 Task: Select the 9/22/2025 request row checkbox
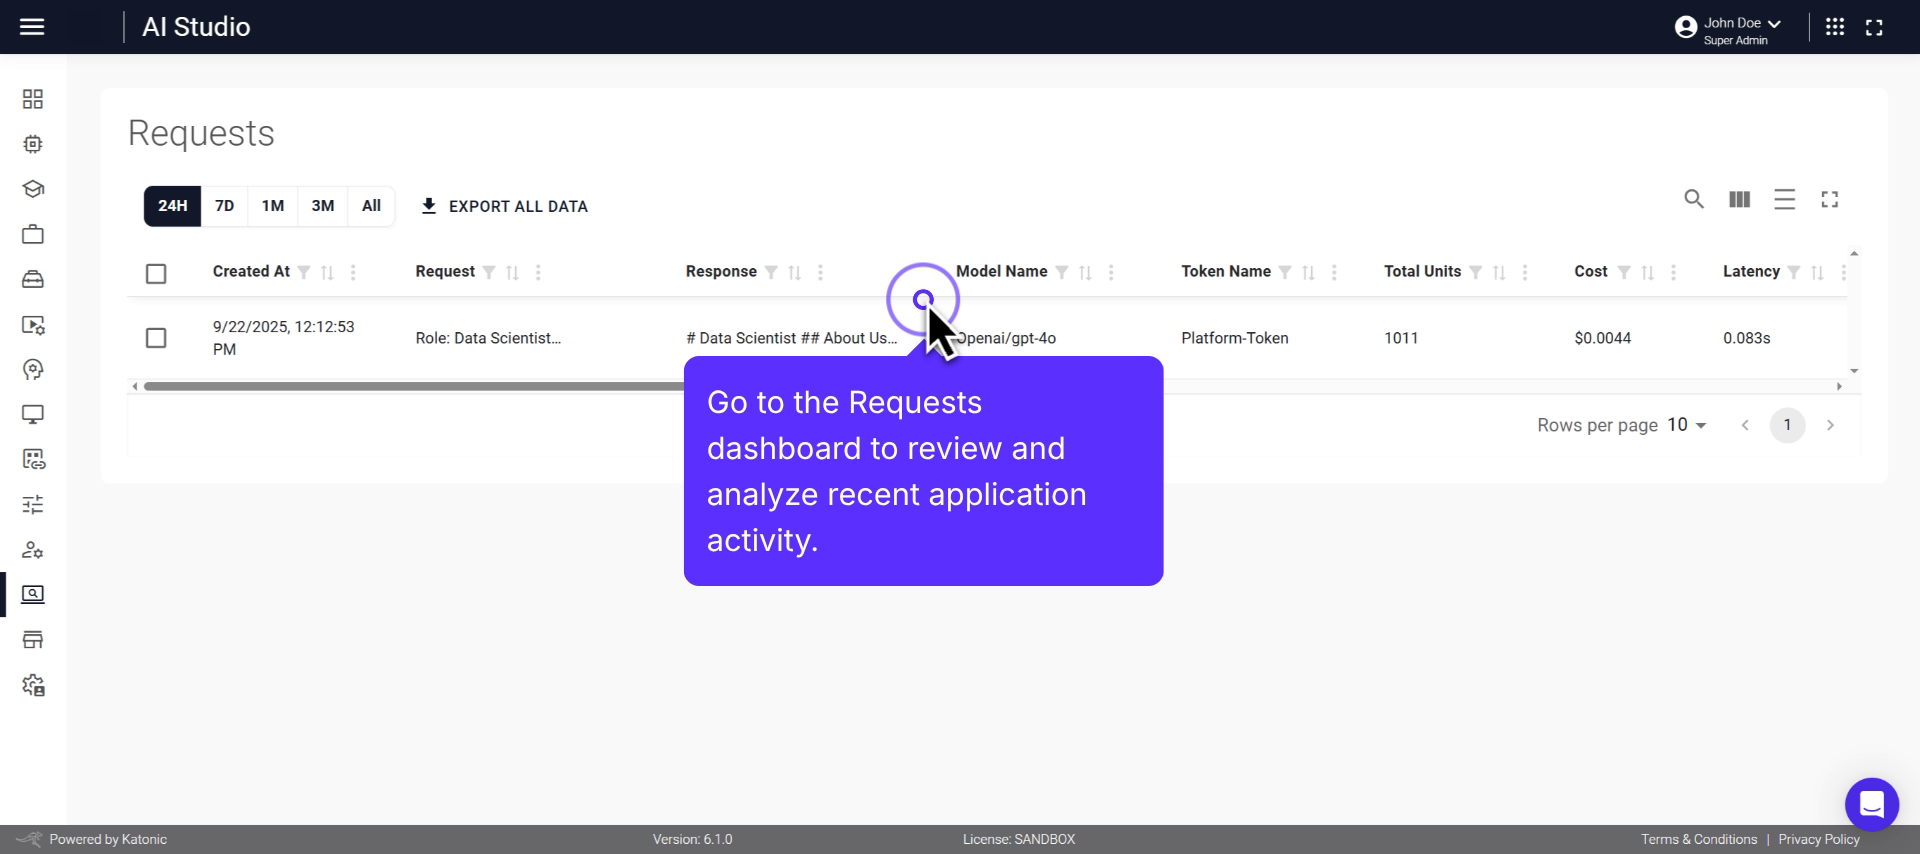pyautogui.click(x=156, y=338)
